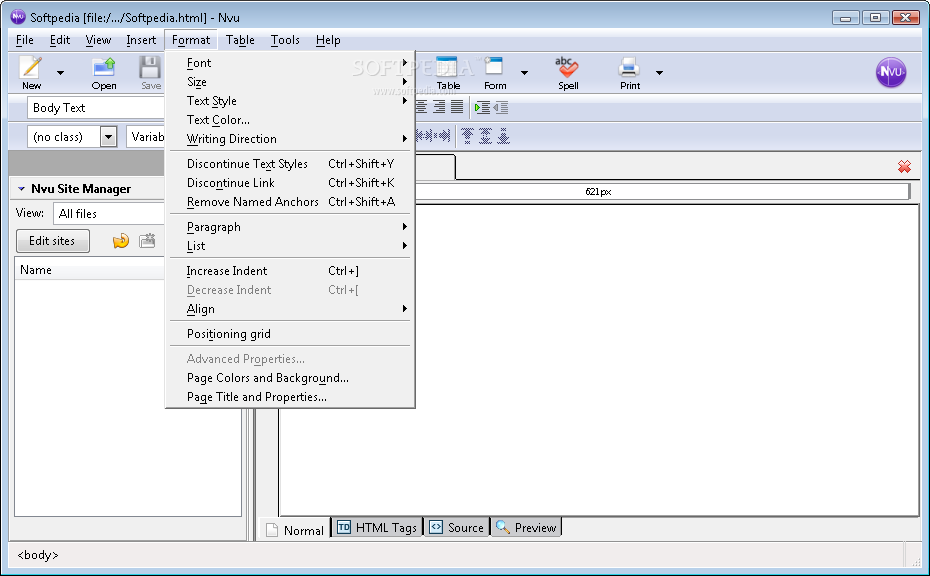Expand the Text Style submenu

(290, 101)
